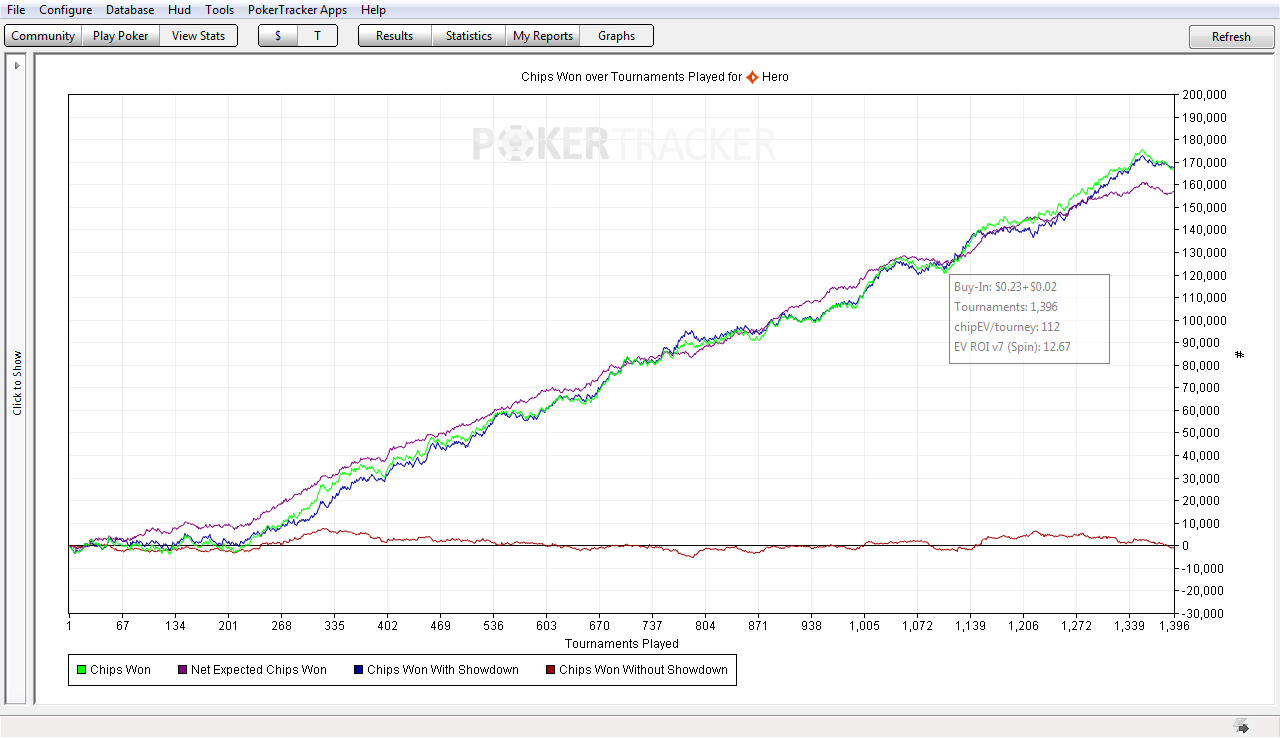Click the 200,000 y-axis value

click(1204, 95)
